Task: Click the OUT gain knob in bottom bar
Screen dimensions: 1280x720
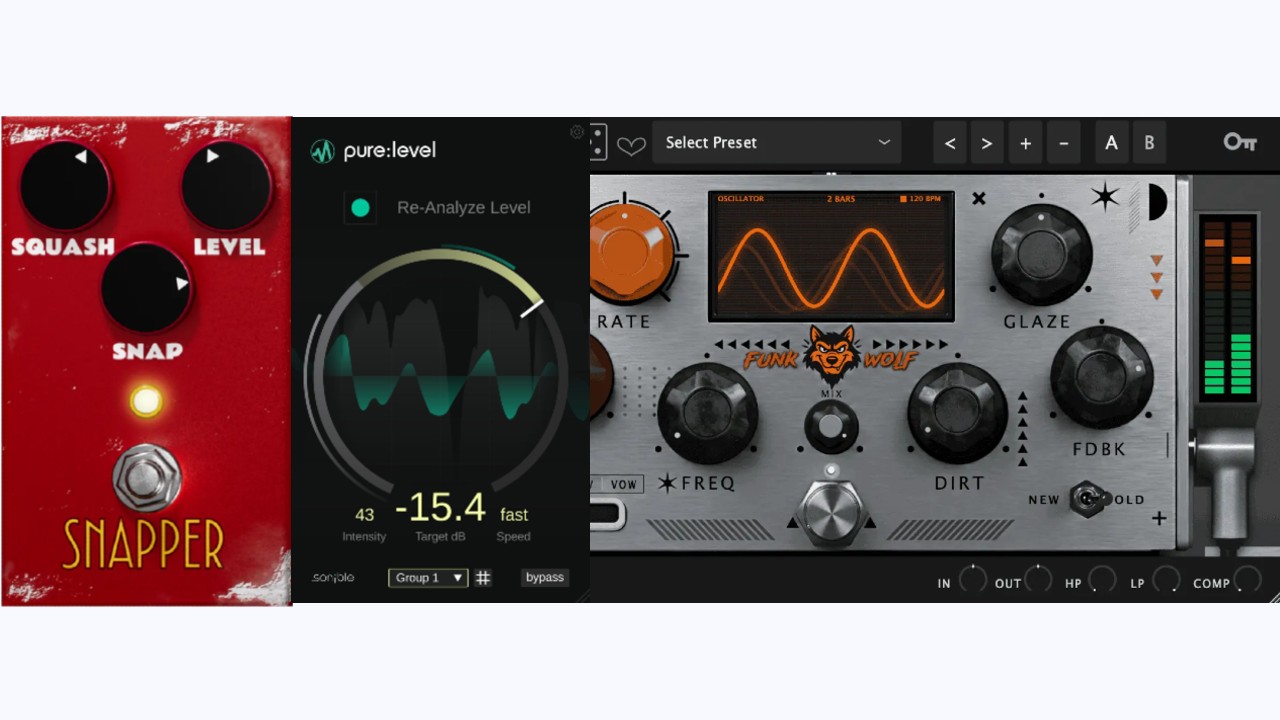Action: [x=1038, y=580]
